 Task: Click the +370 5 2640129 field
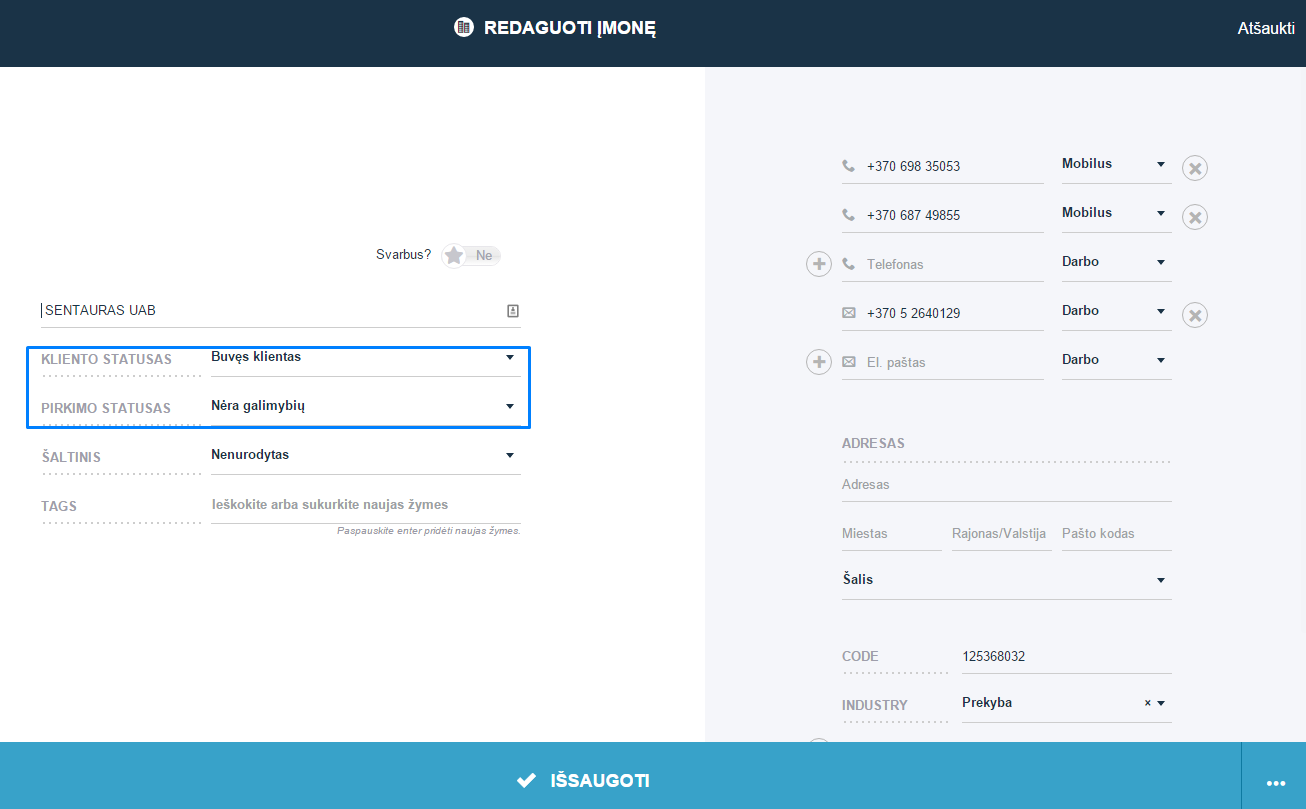[943, 314]
